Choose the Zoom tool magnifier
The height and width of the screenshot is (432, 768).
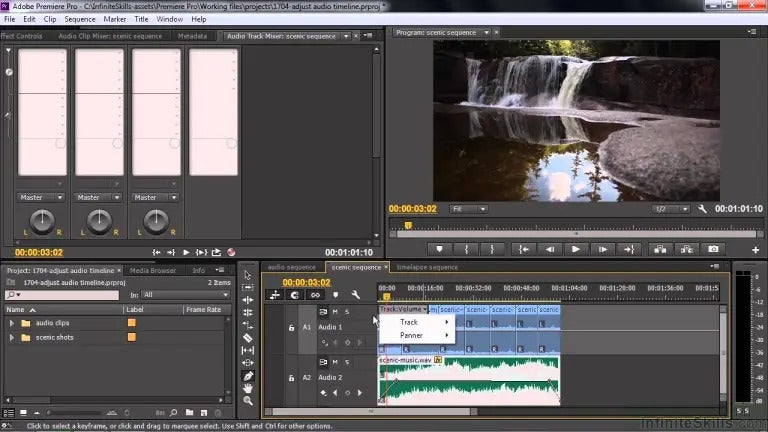(x=248, y=400)
